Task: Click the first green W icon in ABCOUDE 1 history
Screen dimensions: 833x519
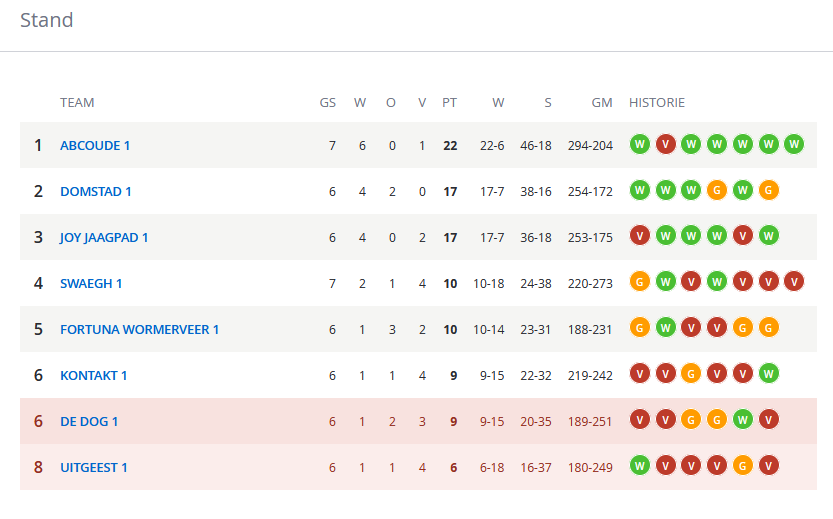Action: (x=640, y=144)
